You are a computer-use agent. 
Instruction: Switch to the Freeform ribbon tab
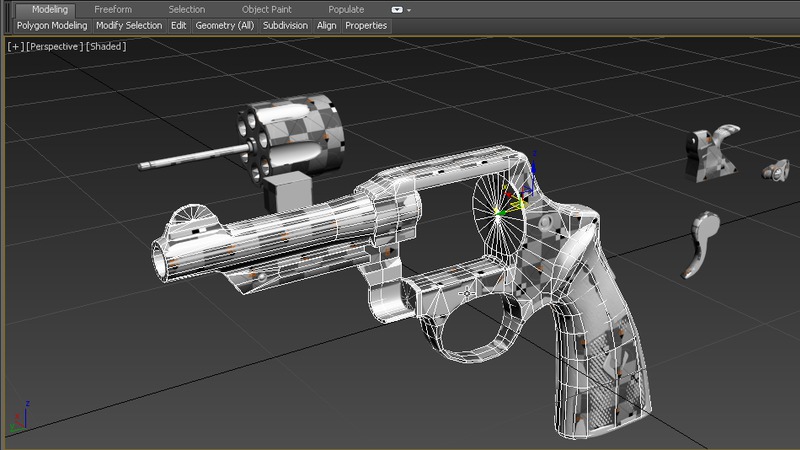[112, 9]
